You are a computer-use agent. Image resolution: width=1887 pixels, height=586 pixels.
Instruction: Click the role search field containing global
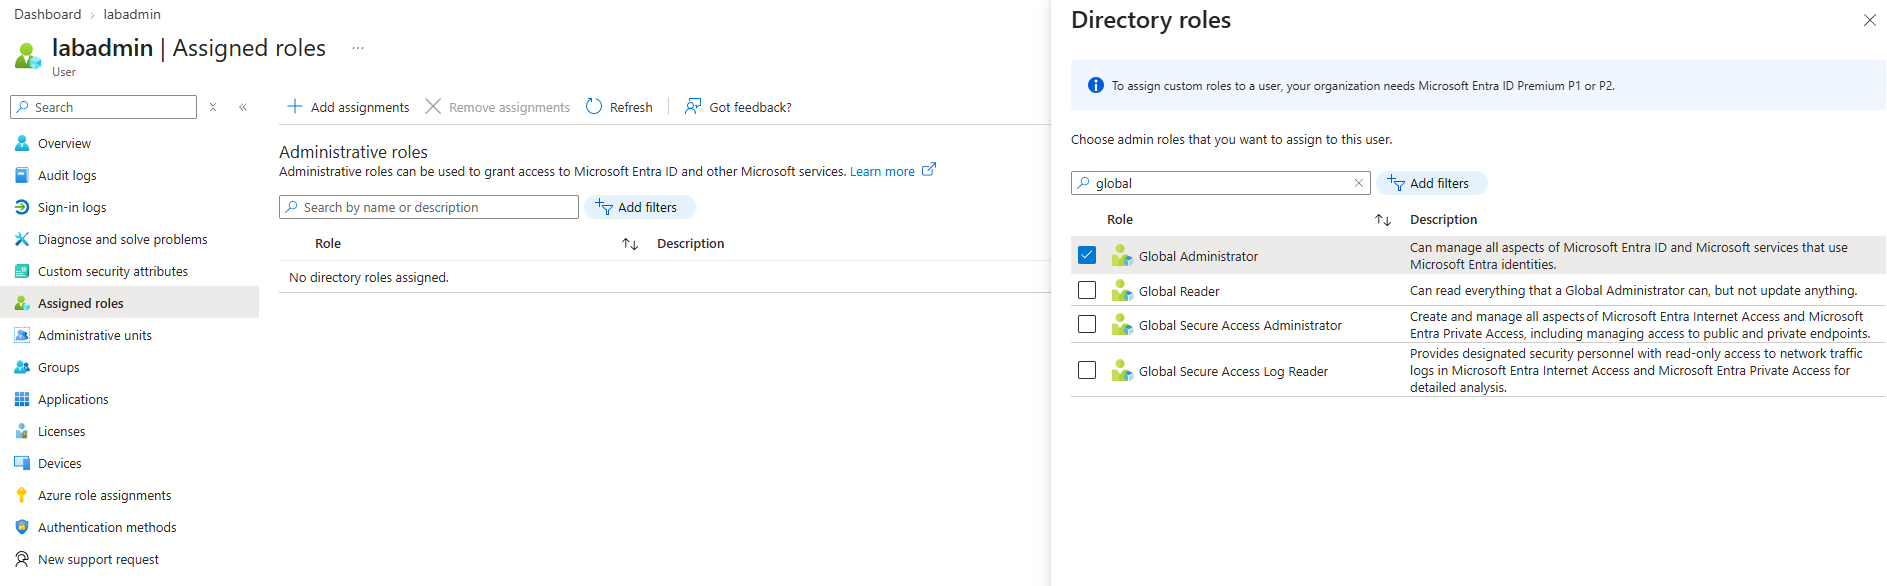click(x=1221, y=183)
